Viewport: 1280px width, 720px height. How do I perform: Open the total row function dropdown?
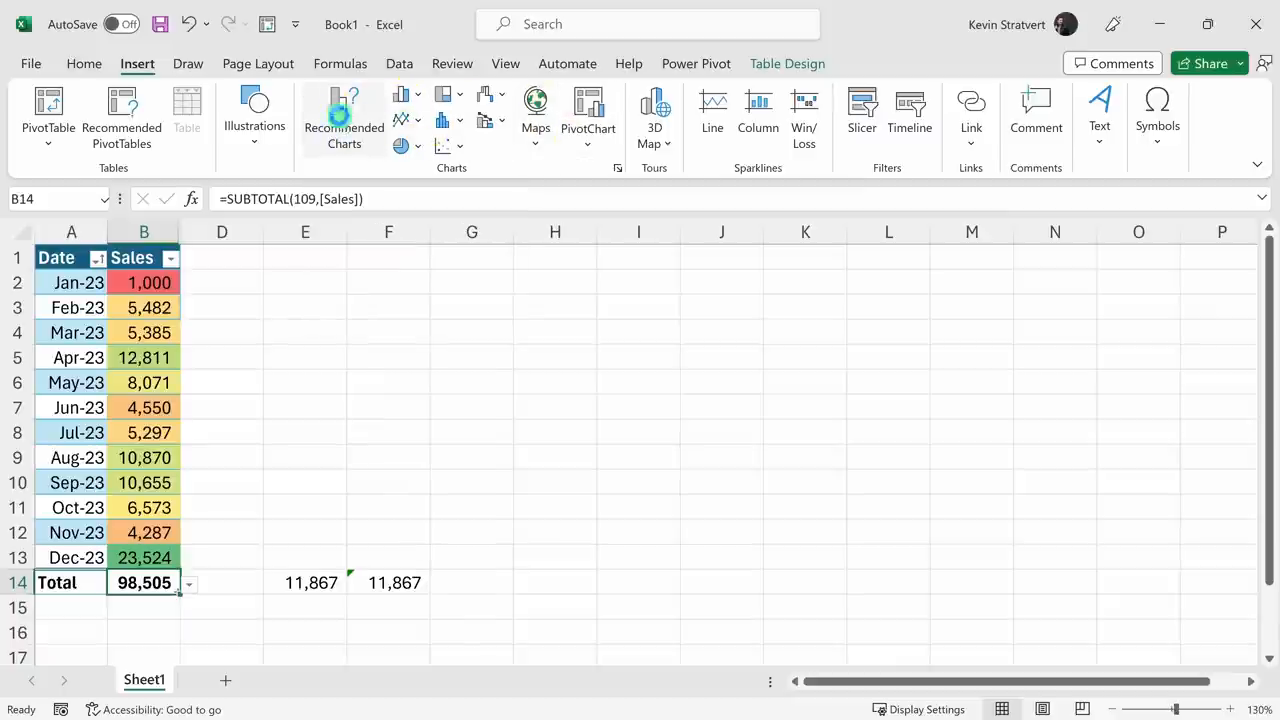tap(189, 584)
